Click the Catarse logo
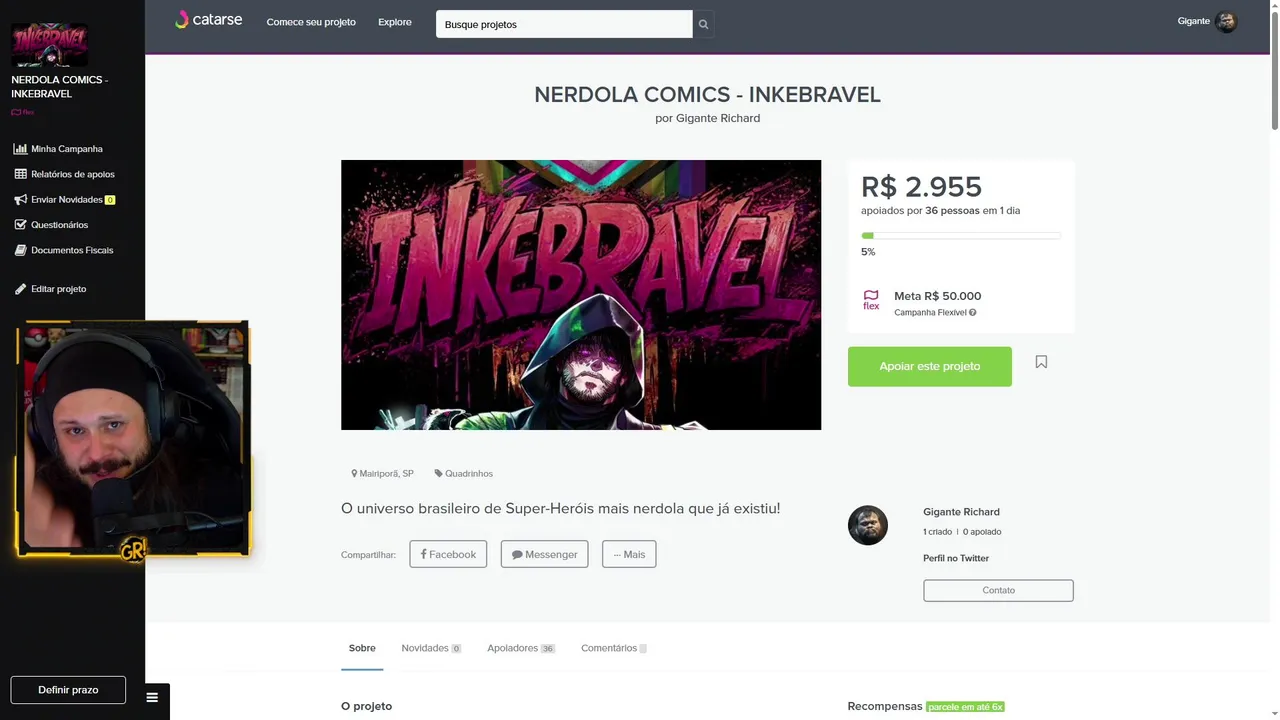Screen dimensions: 1280x720 (x=208, y=20)
